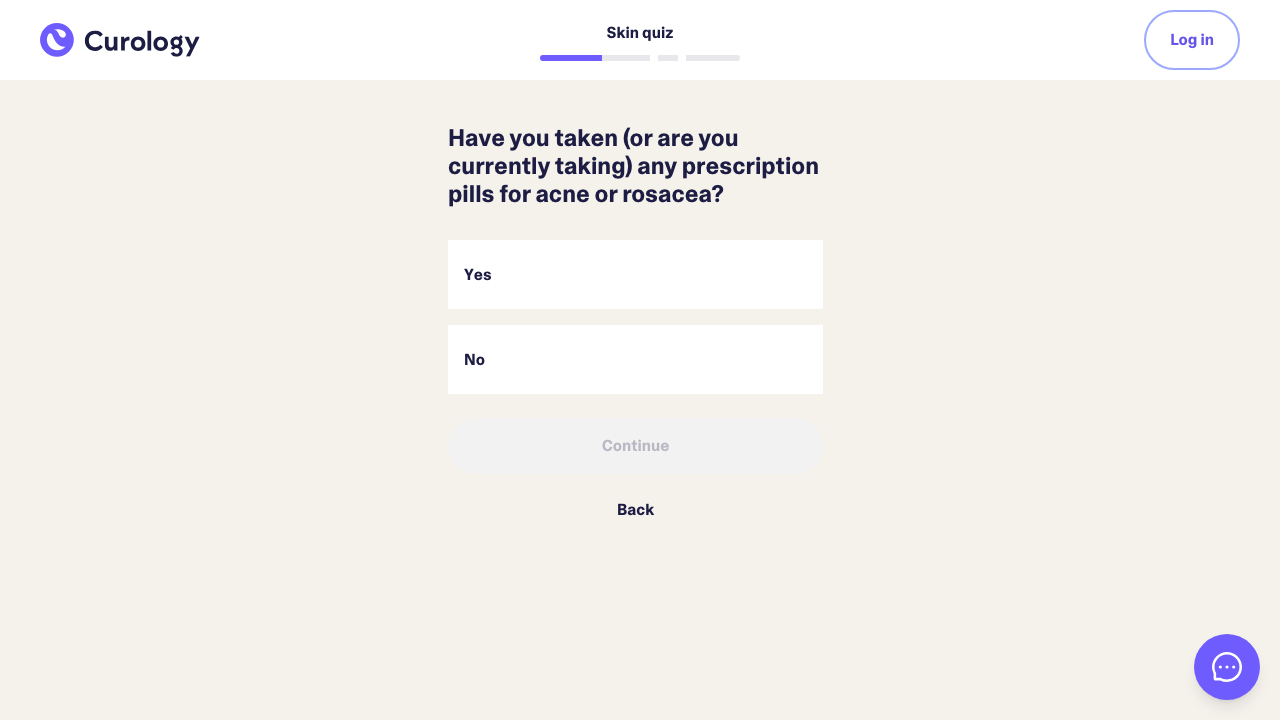
Task: Click the "No" text label
Action: click(474, 360)
